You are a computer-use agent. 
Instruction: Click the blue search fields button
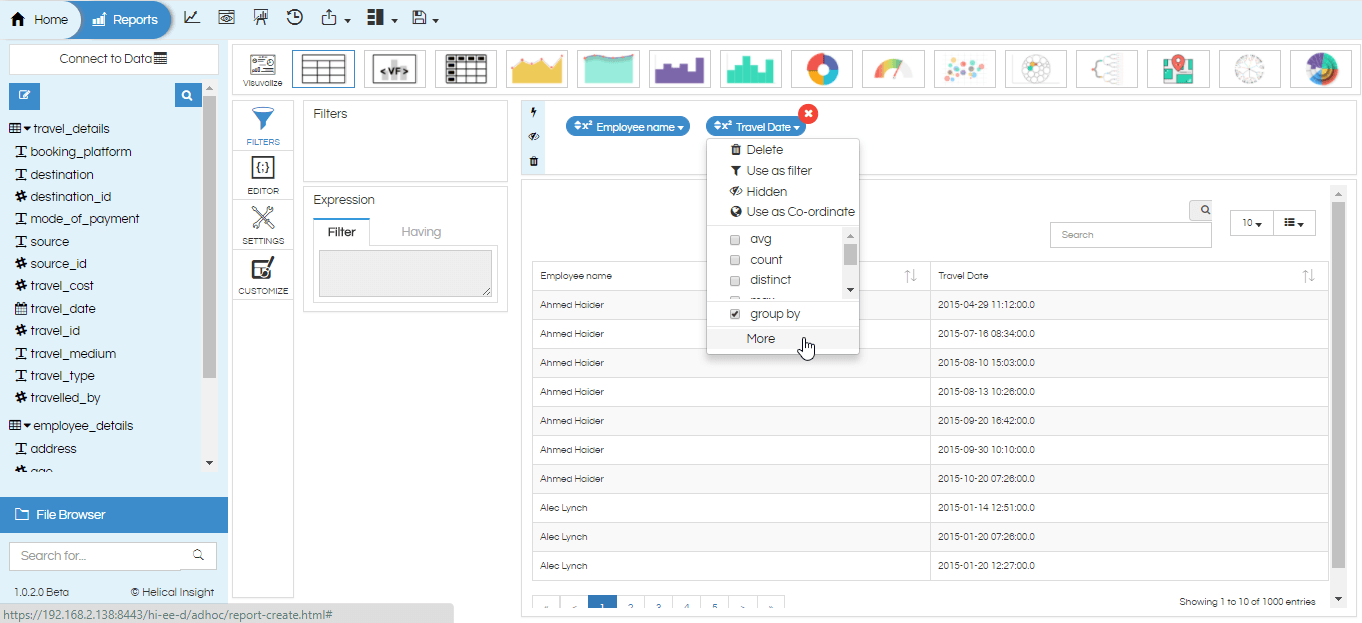pyautogui.click(x=186, y=96)
